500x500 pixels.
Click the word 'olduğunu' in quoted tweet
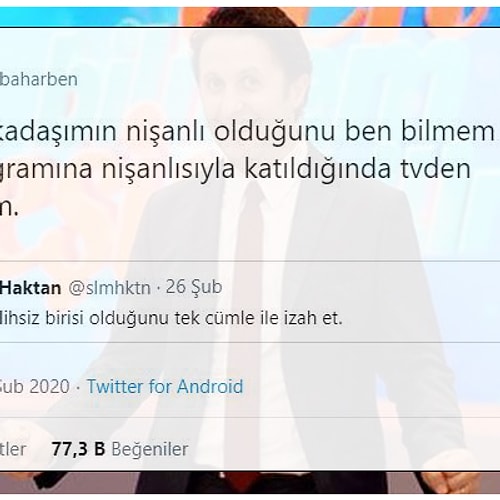(129, 318)
